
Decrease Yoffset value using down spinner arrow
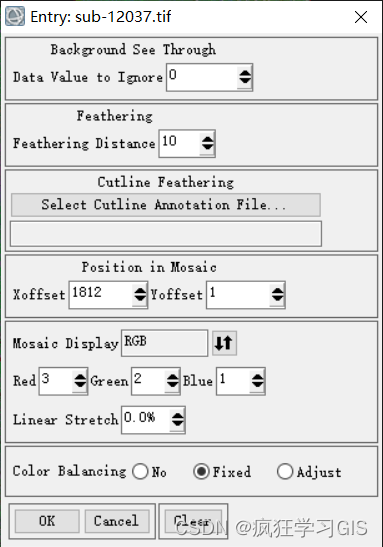(277, 299)
